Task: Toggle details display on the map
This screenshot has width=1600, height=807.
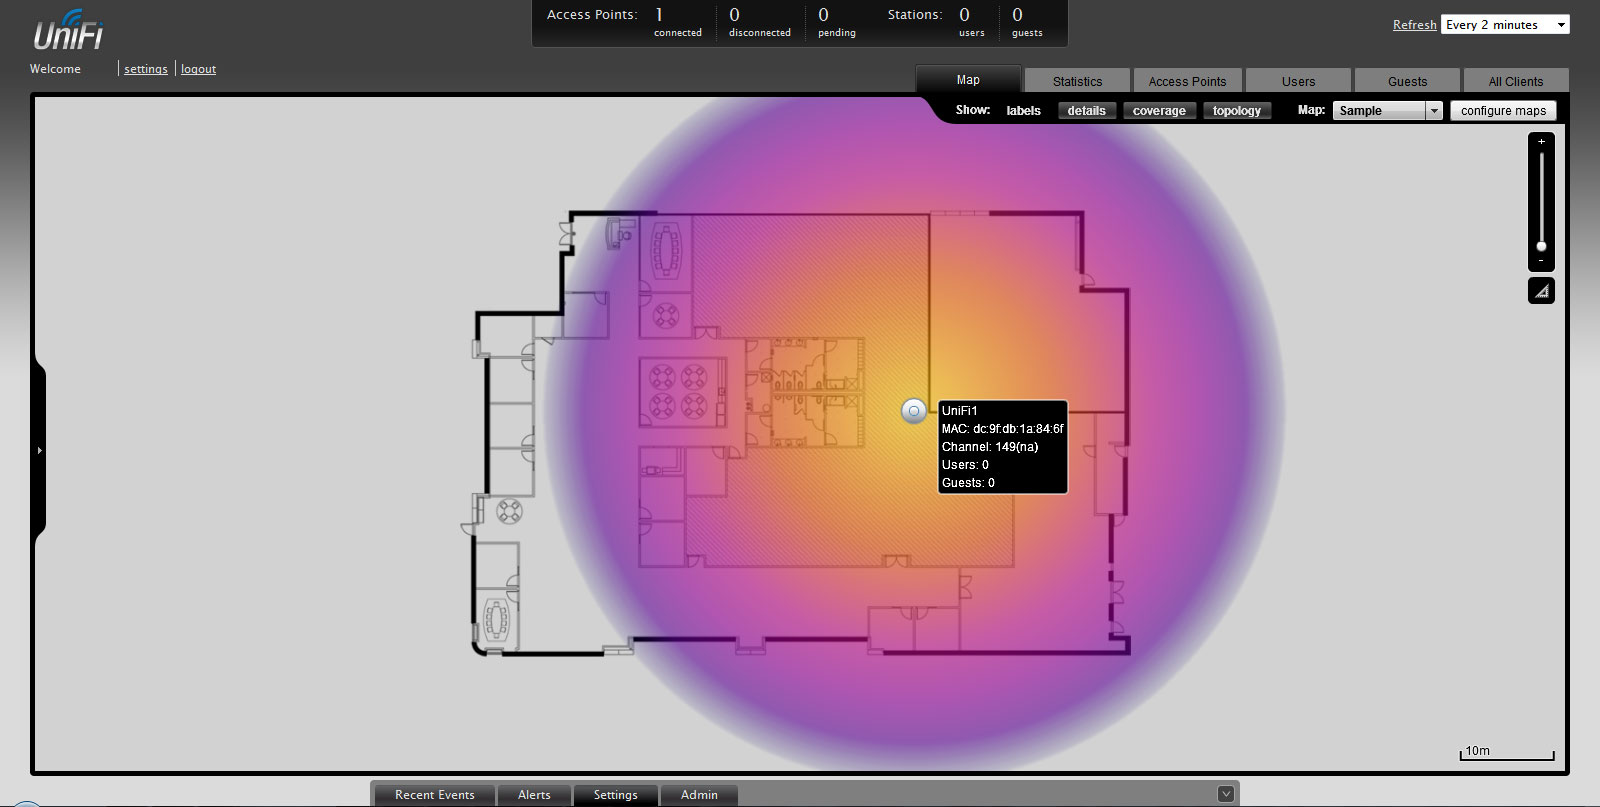Action: click(1086, 111)
